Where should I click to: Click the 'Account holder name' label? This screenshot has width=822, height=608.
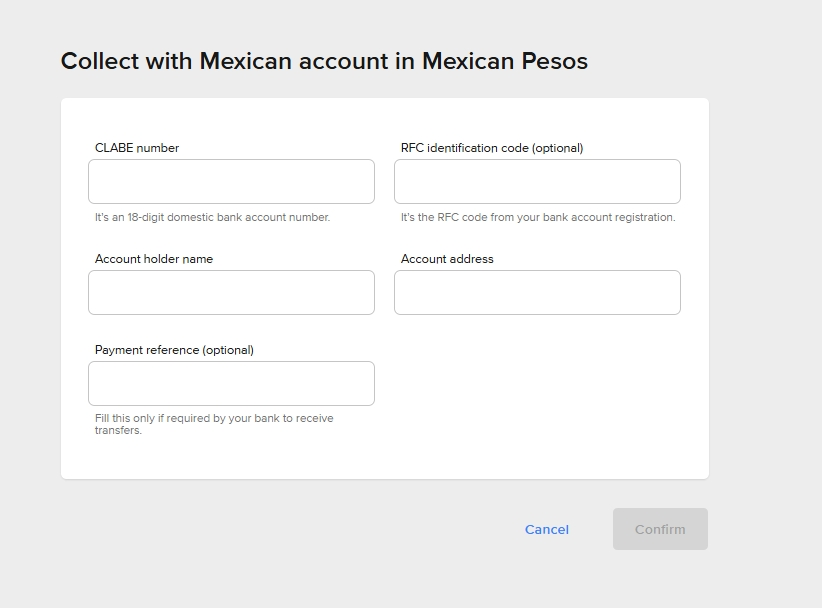(154, 259)
